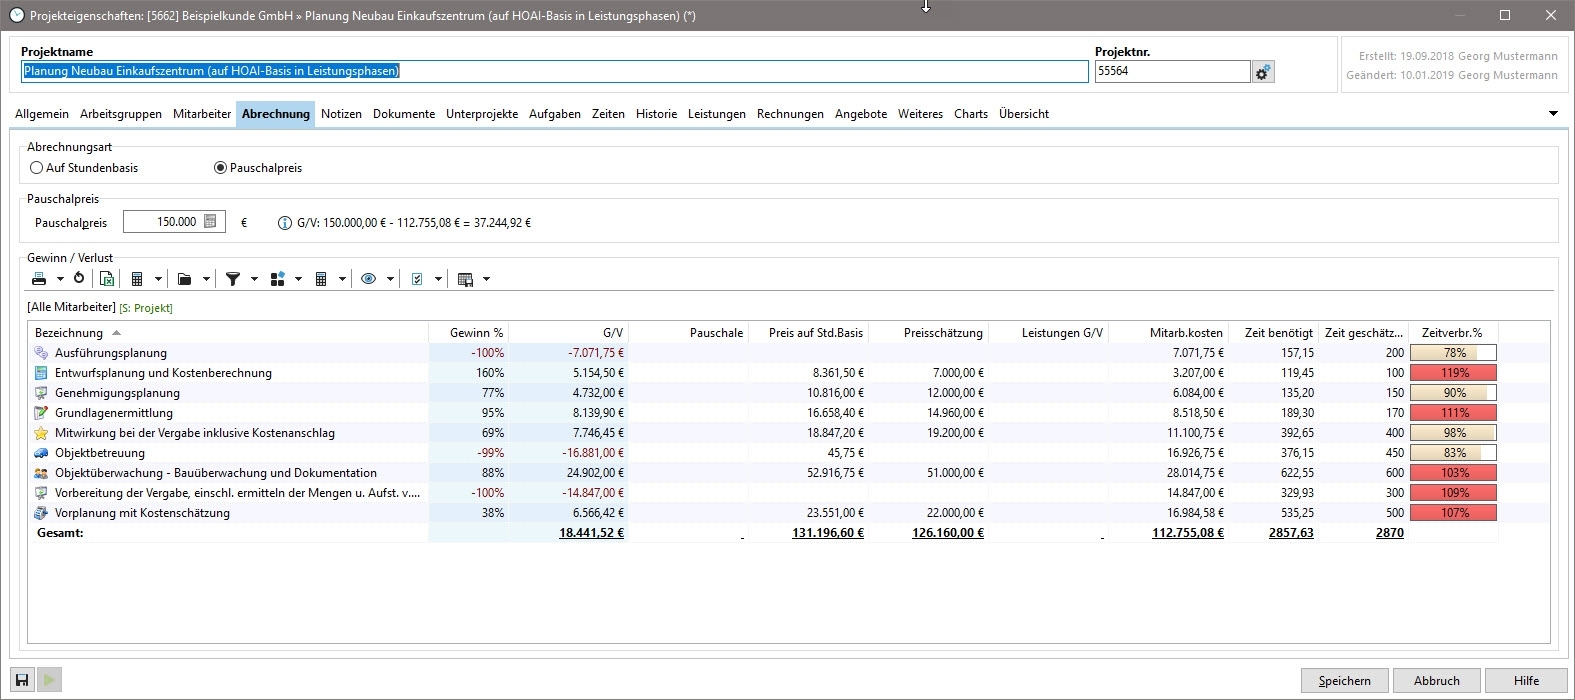Select the Pauschalpreis radio button

tap(221, 168)
